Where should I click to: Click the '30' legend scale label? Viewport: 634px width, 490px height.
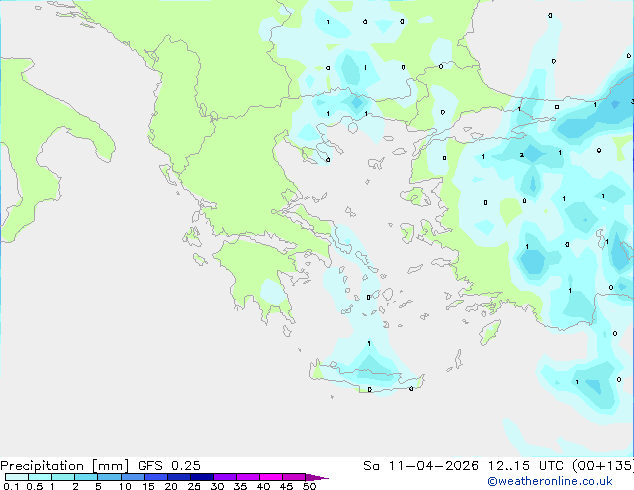[218, 486]
